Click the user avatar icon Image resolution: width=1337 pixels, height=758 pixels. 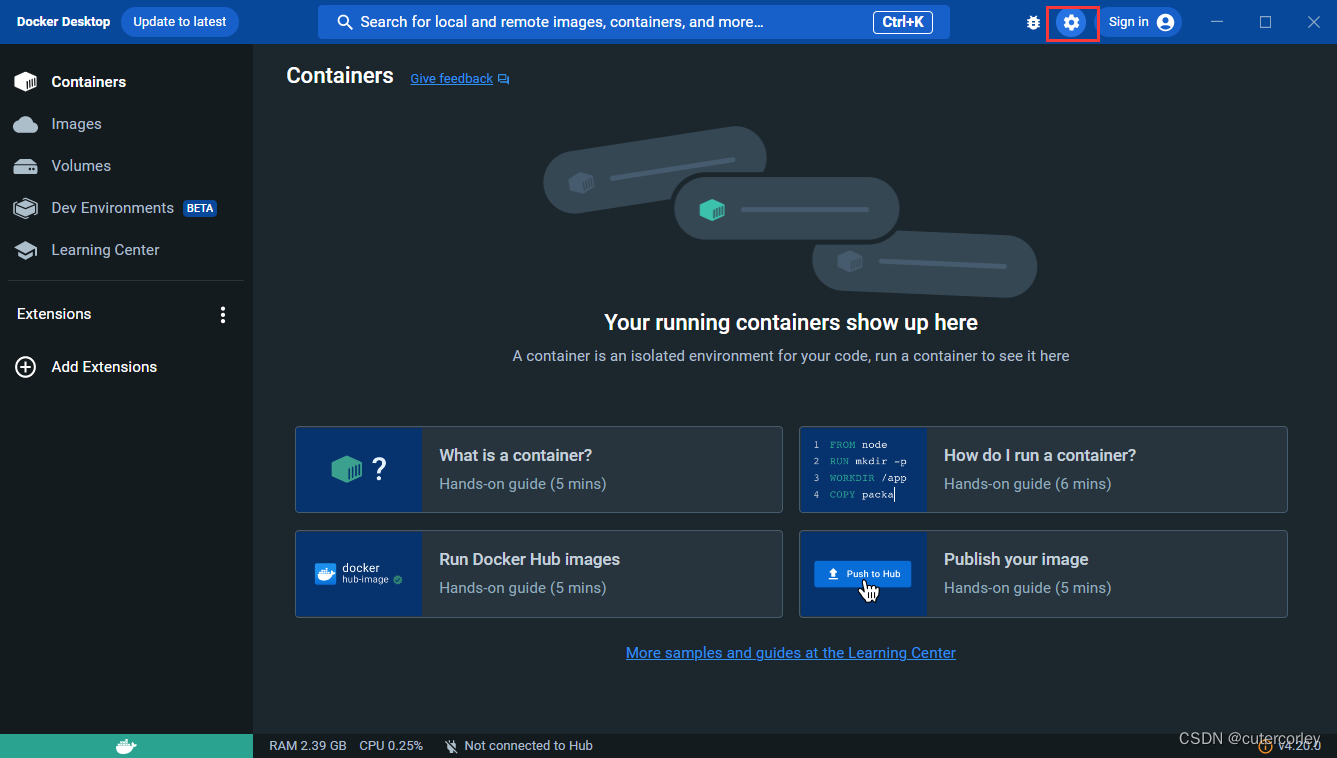[1165, 22]
